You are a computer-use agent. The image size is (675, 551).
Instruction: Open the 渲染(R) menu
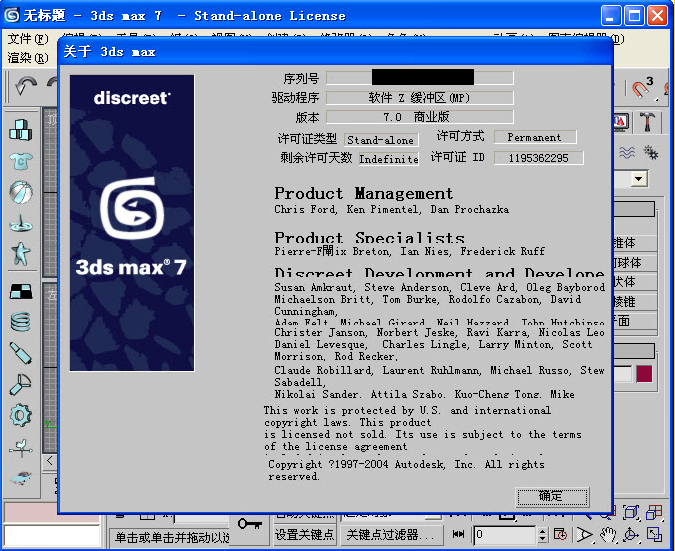(28, 58)
